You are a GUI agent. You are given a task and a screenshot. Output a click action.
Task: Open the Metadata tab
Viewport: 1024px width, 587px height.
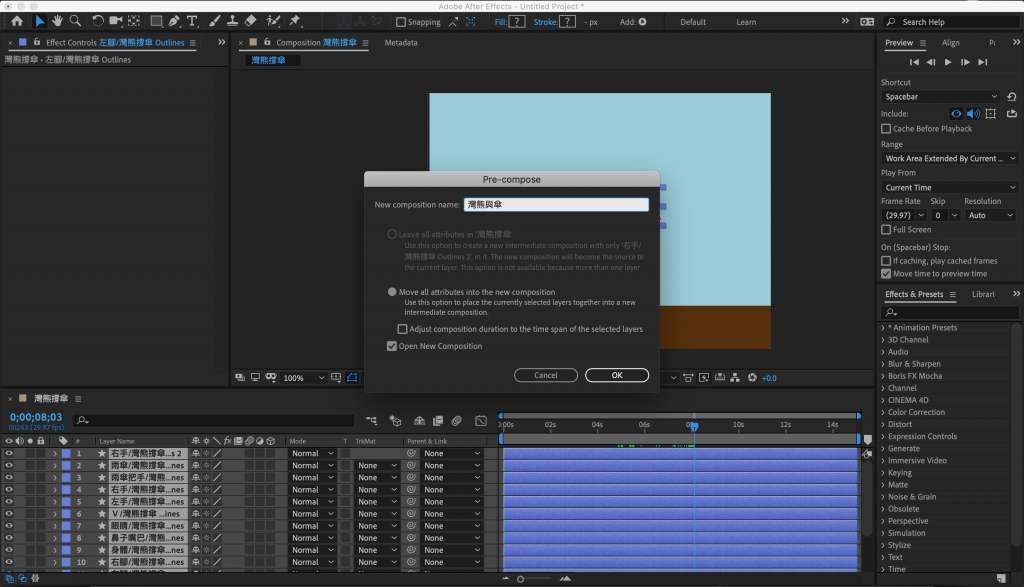tap(401, 43)
